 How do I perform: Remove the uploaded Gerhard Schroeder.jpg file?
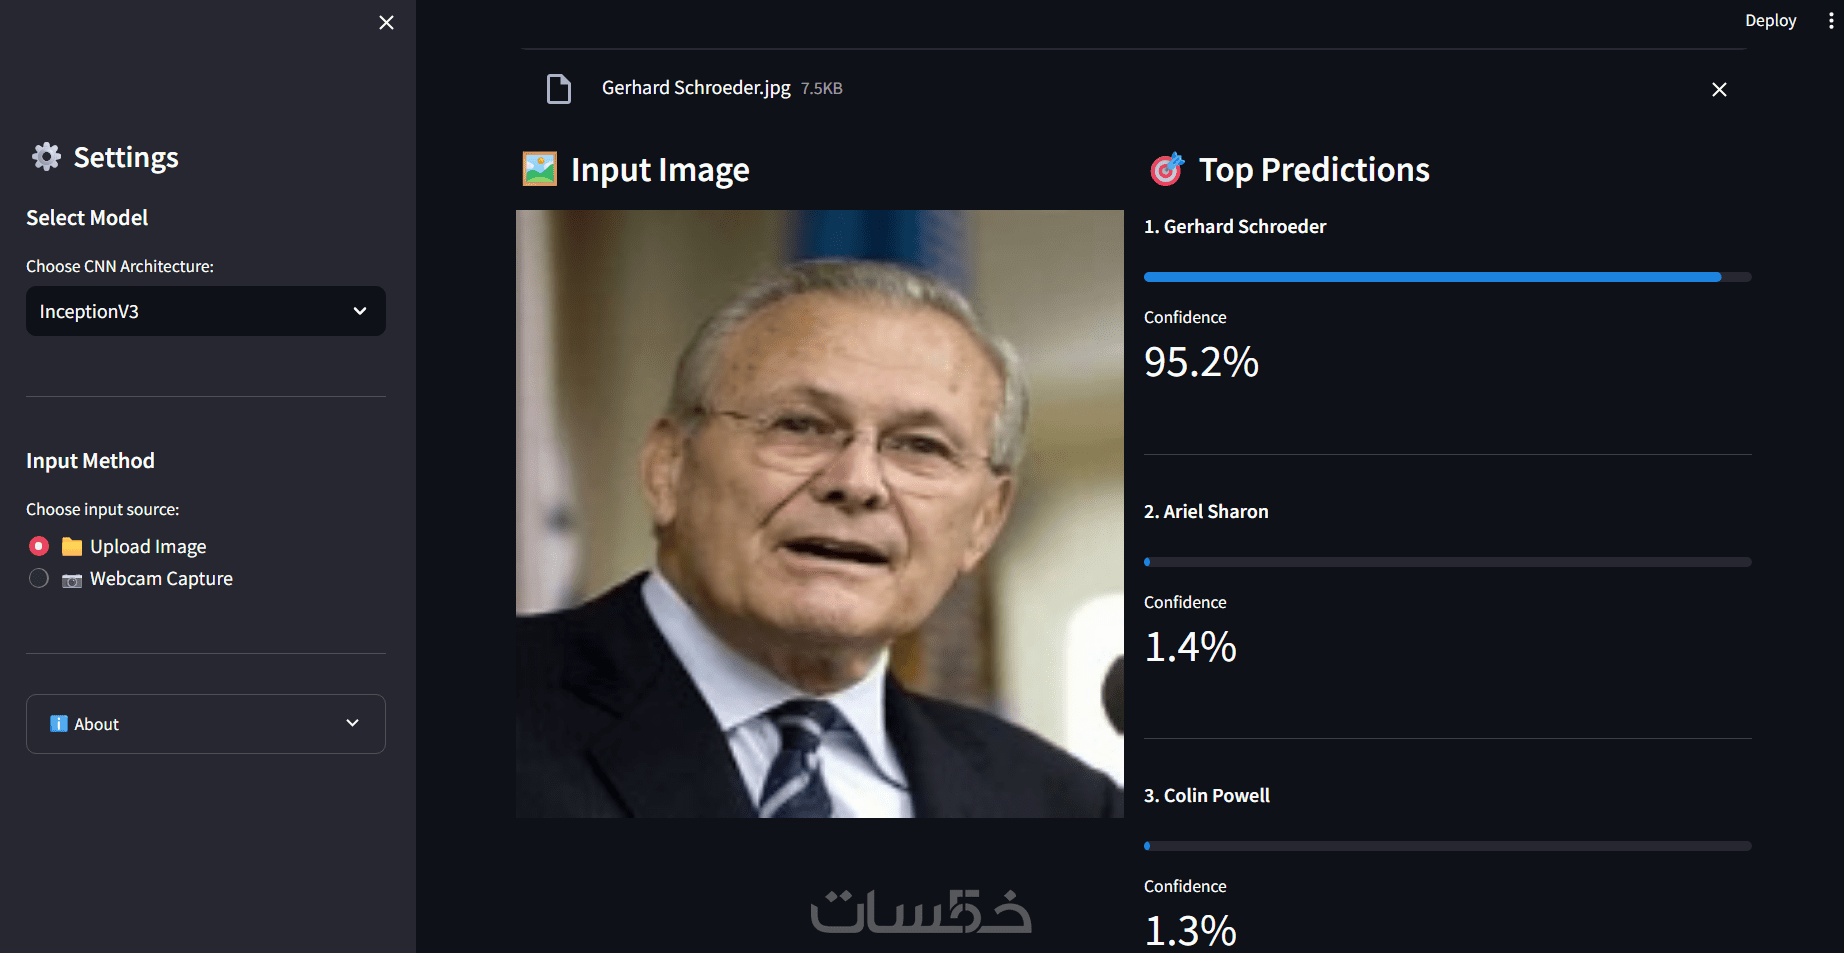pyautogui.click(x=1719, y=90)
